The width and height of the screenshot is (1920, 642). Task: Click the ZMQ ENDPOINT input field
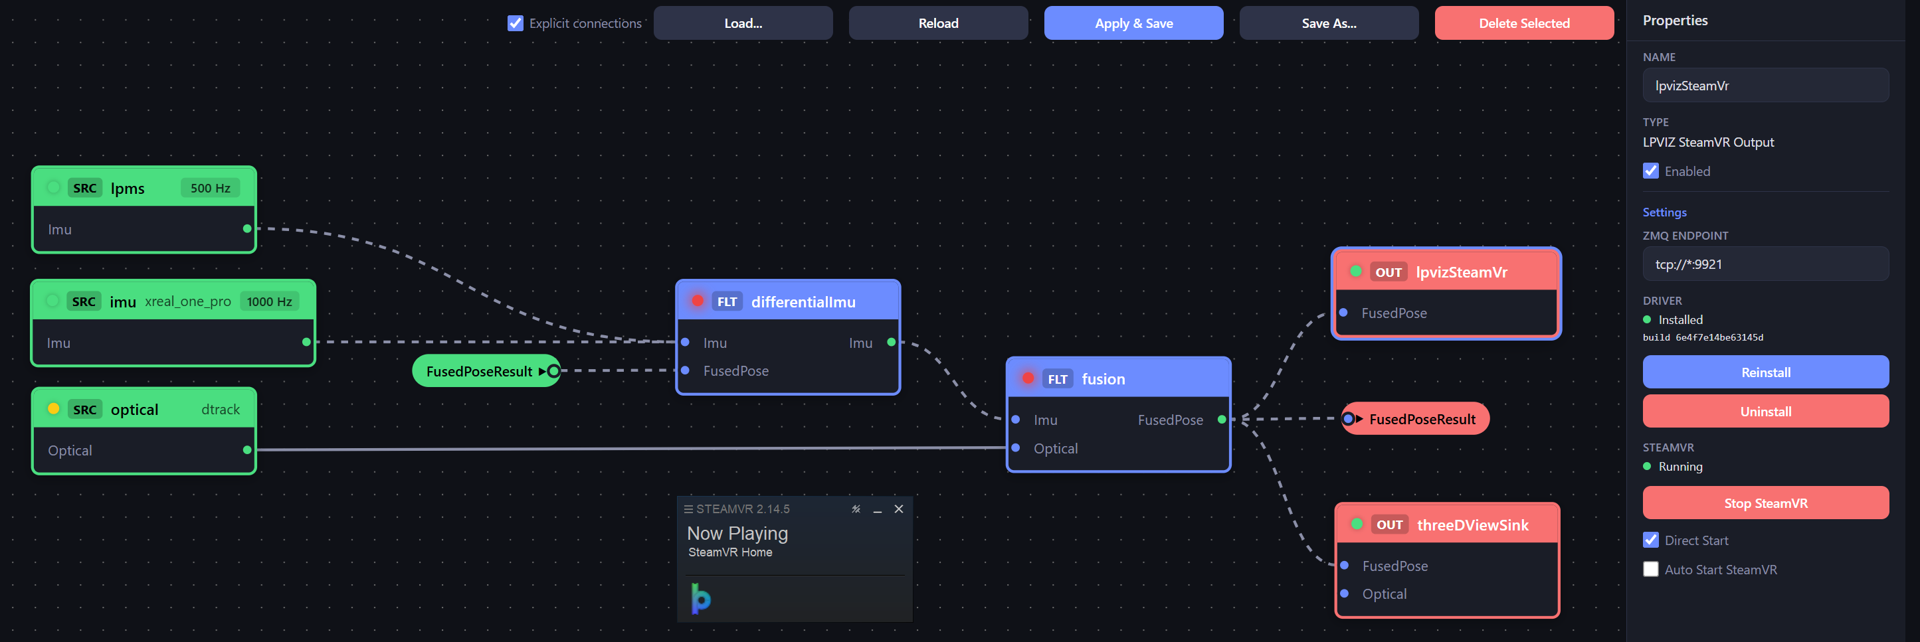click(1766, 264)
